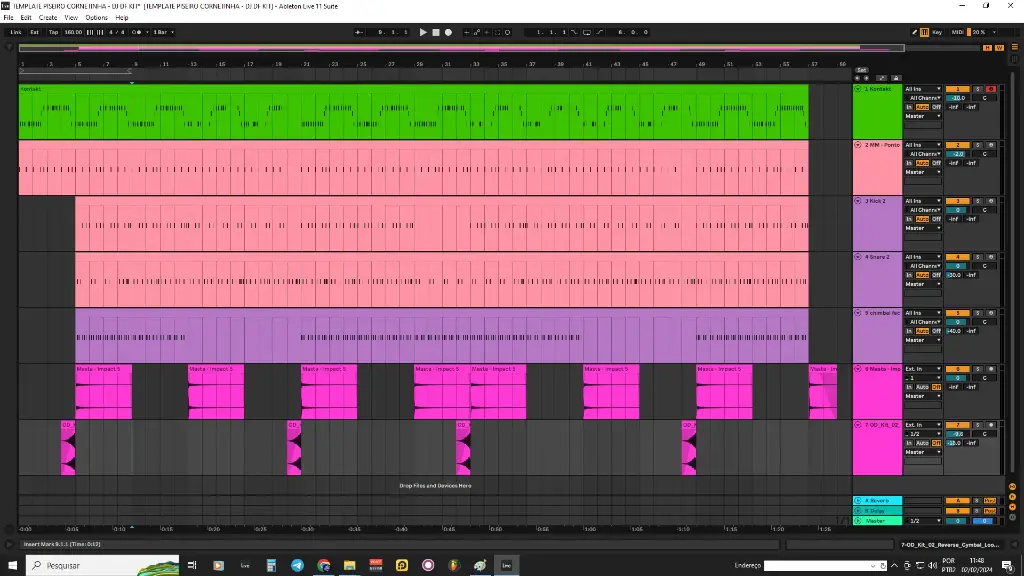Click the Tap tempo button
1024x576 pixels.
[54, 32]
